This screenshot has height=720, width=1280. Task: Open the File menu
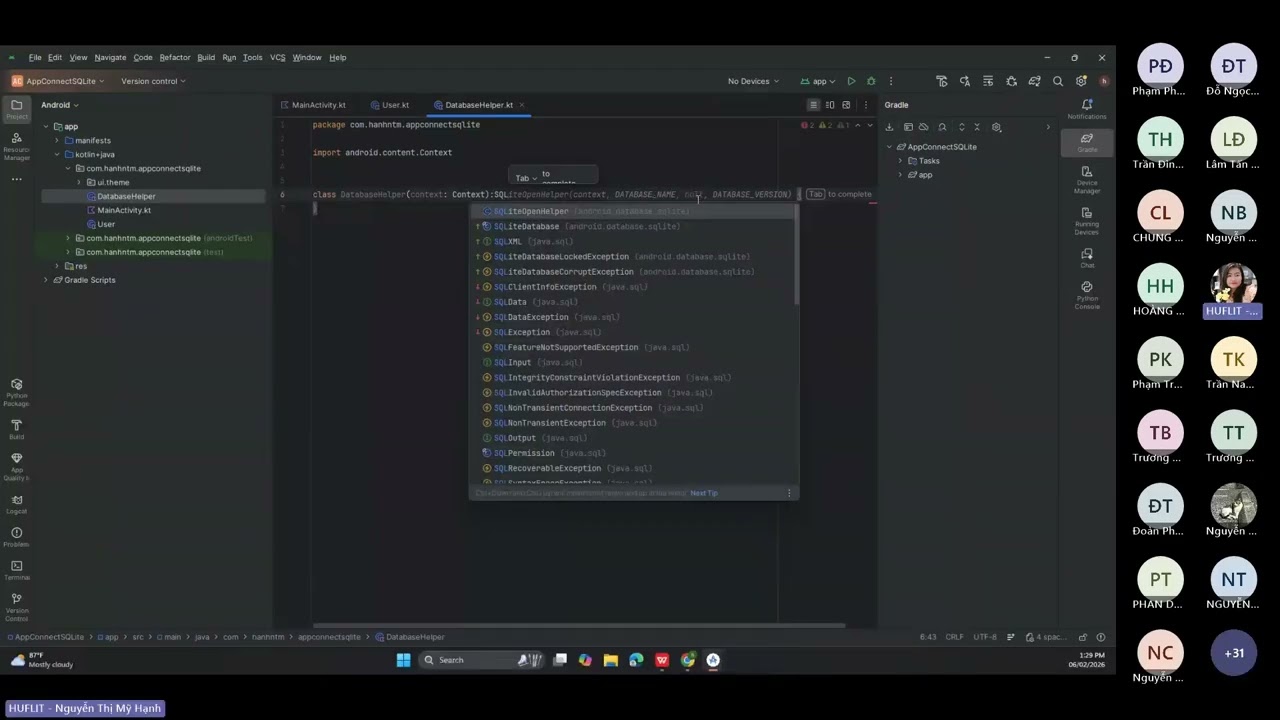point(35,57)
